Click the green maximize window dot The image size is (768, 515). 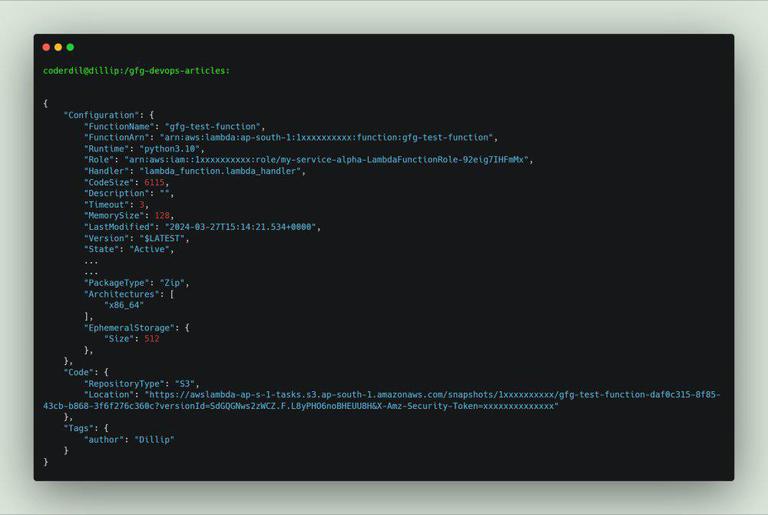(70, 47)
